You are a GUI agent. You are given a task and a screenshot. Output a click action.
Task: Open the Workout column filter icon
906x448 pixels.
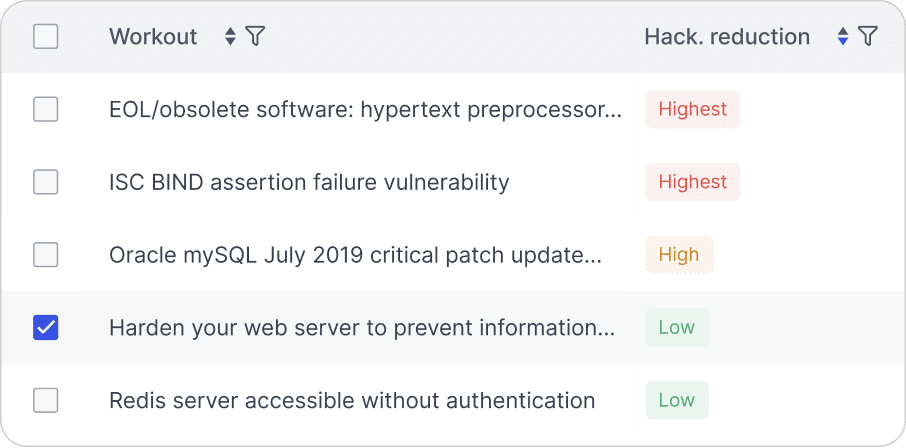pyautogui.click(x=255, y=36)
